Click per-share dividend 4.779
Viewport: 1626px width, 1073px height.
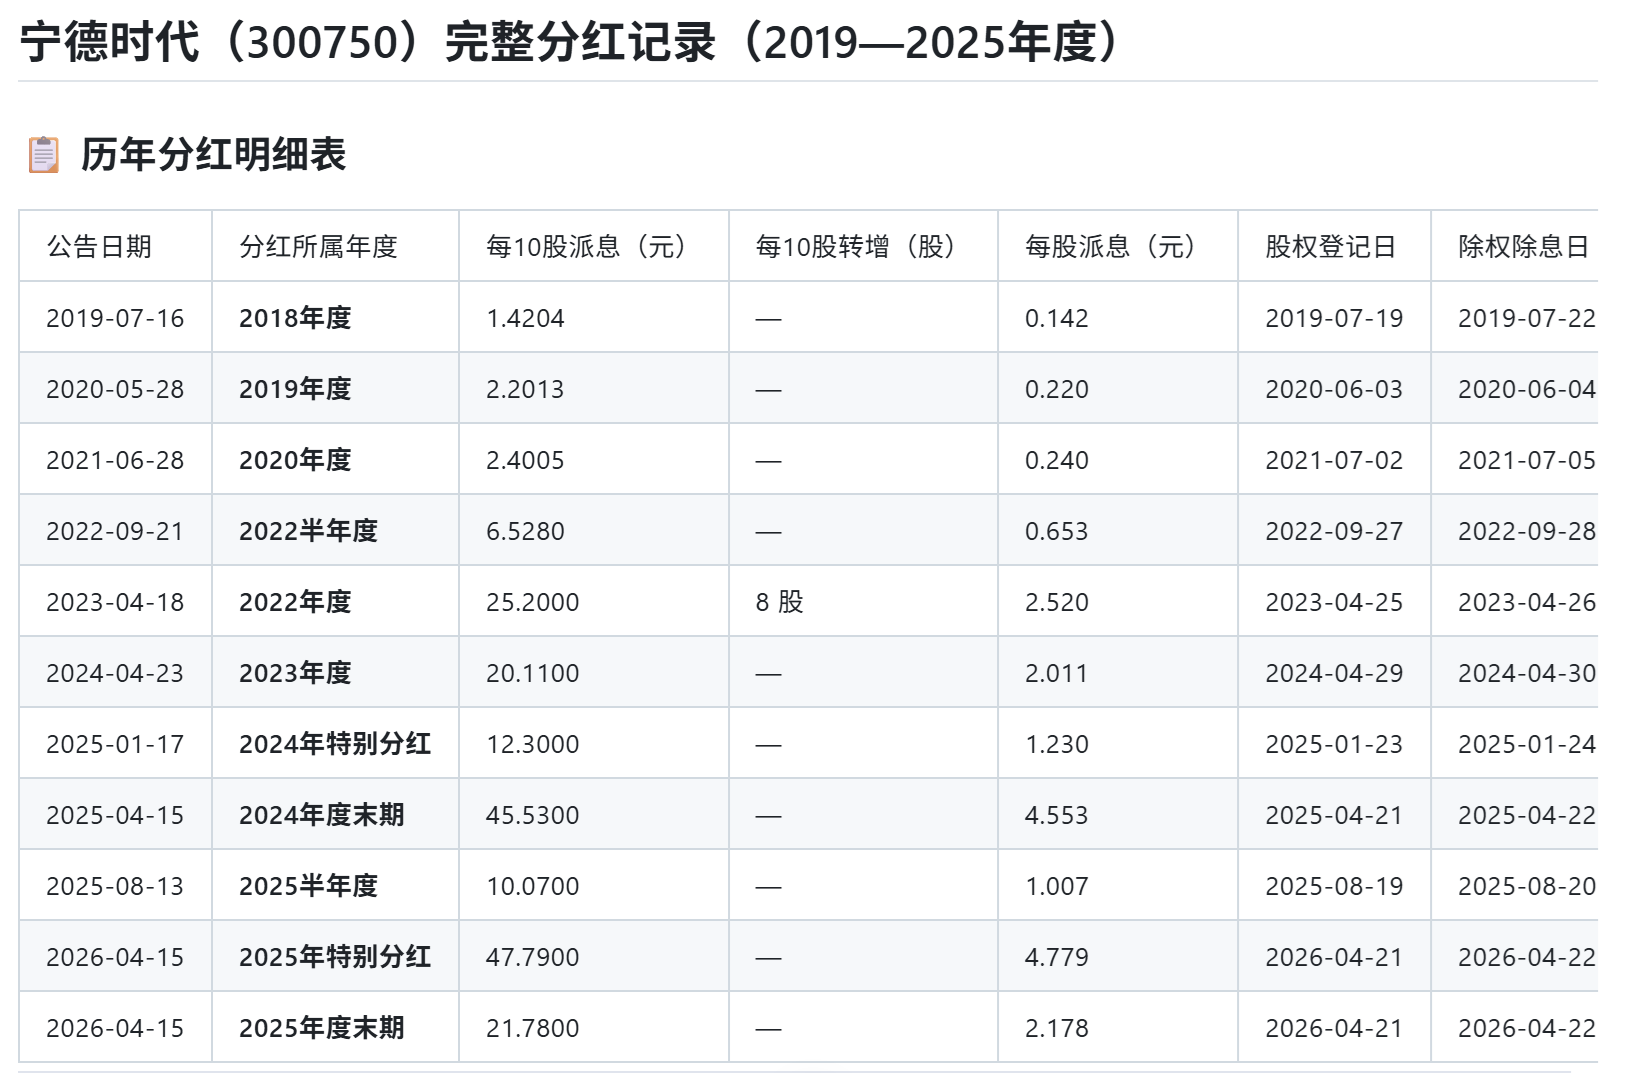point(1056,957)
